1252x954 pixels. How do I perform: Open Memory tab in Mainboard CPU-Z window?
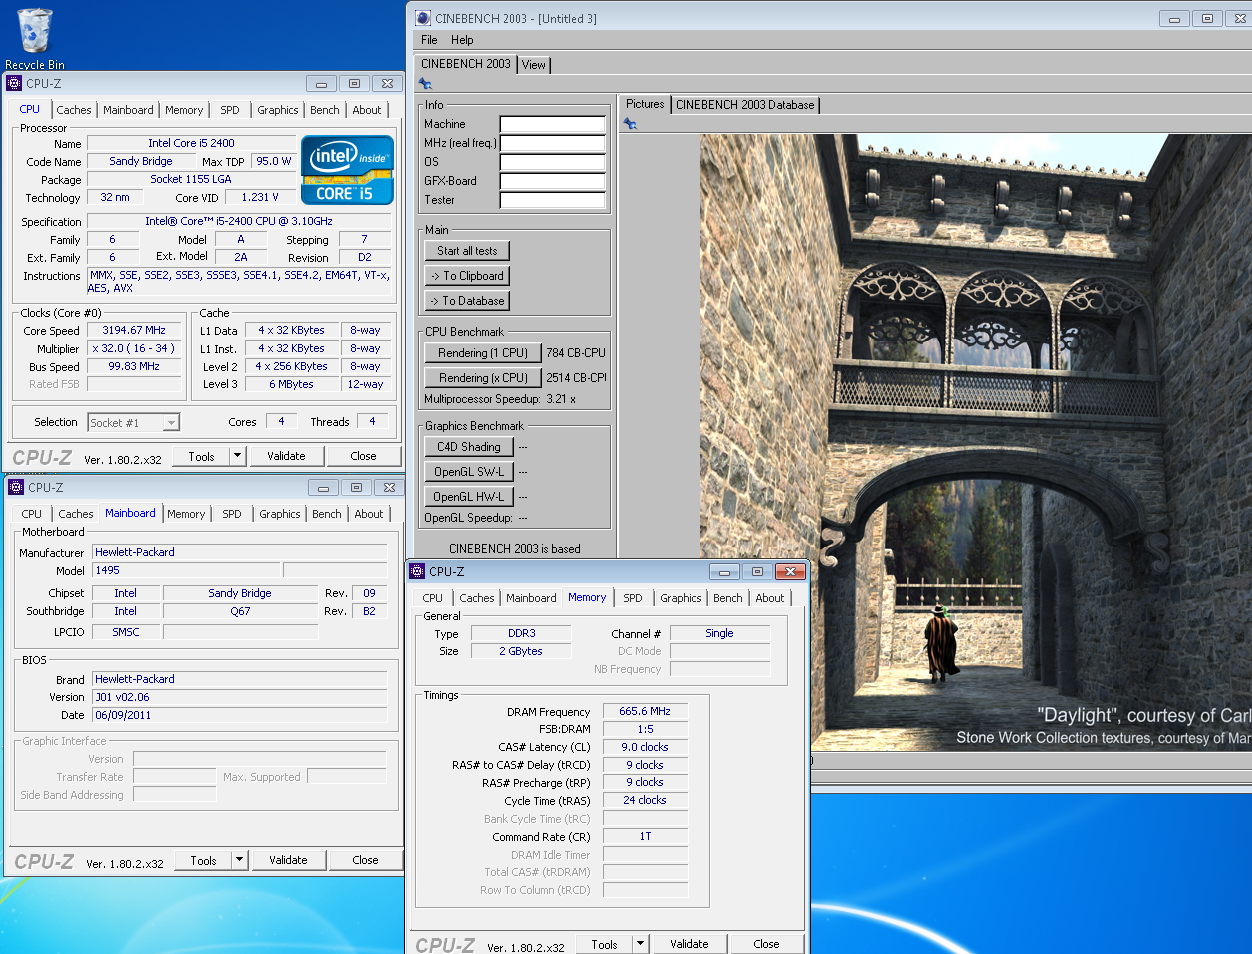click(186, 514)
